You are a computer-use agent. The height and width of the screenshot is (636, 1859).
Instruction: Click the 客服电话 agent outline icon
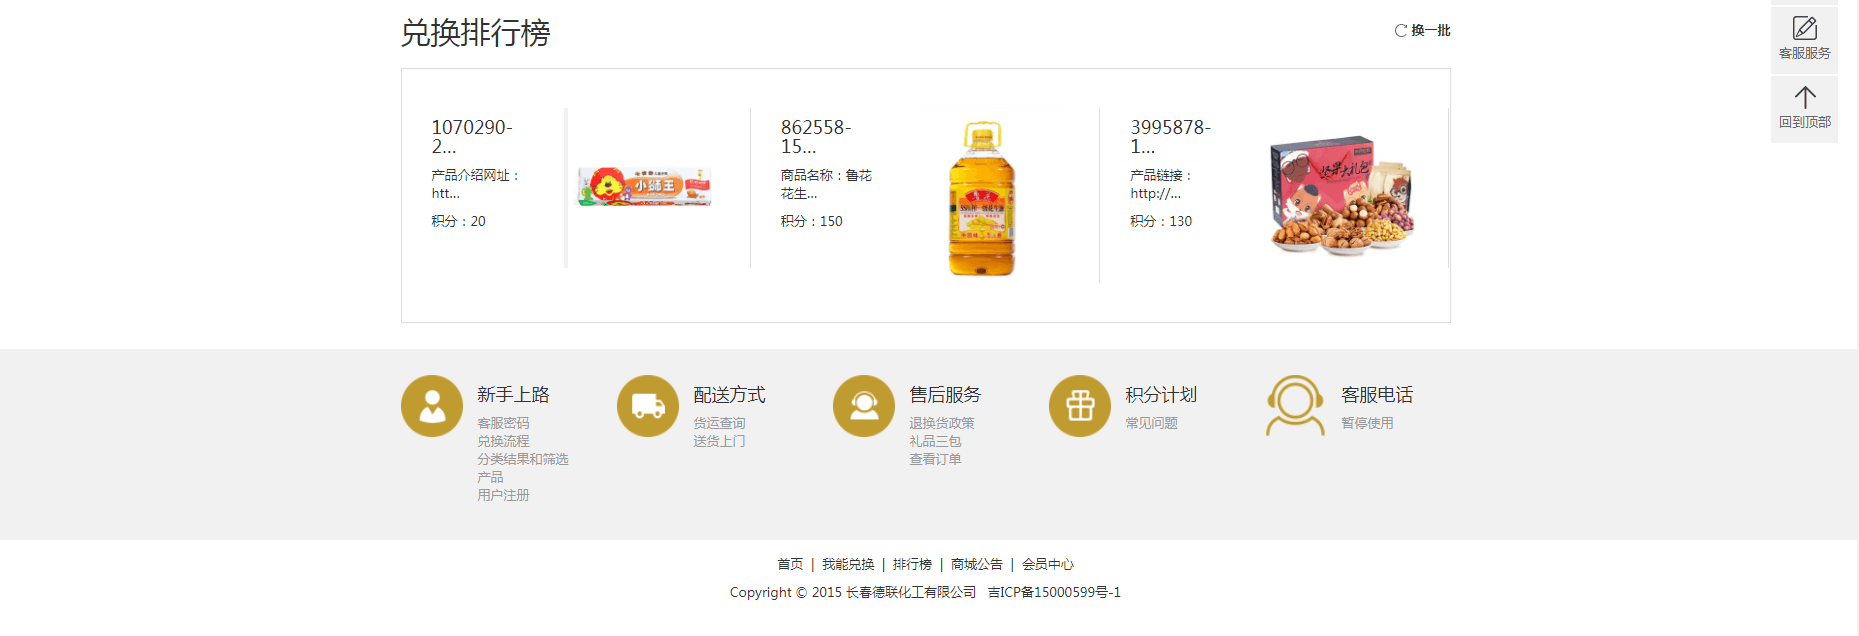point(1295,406)
